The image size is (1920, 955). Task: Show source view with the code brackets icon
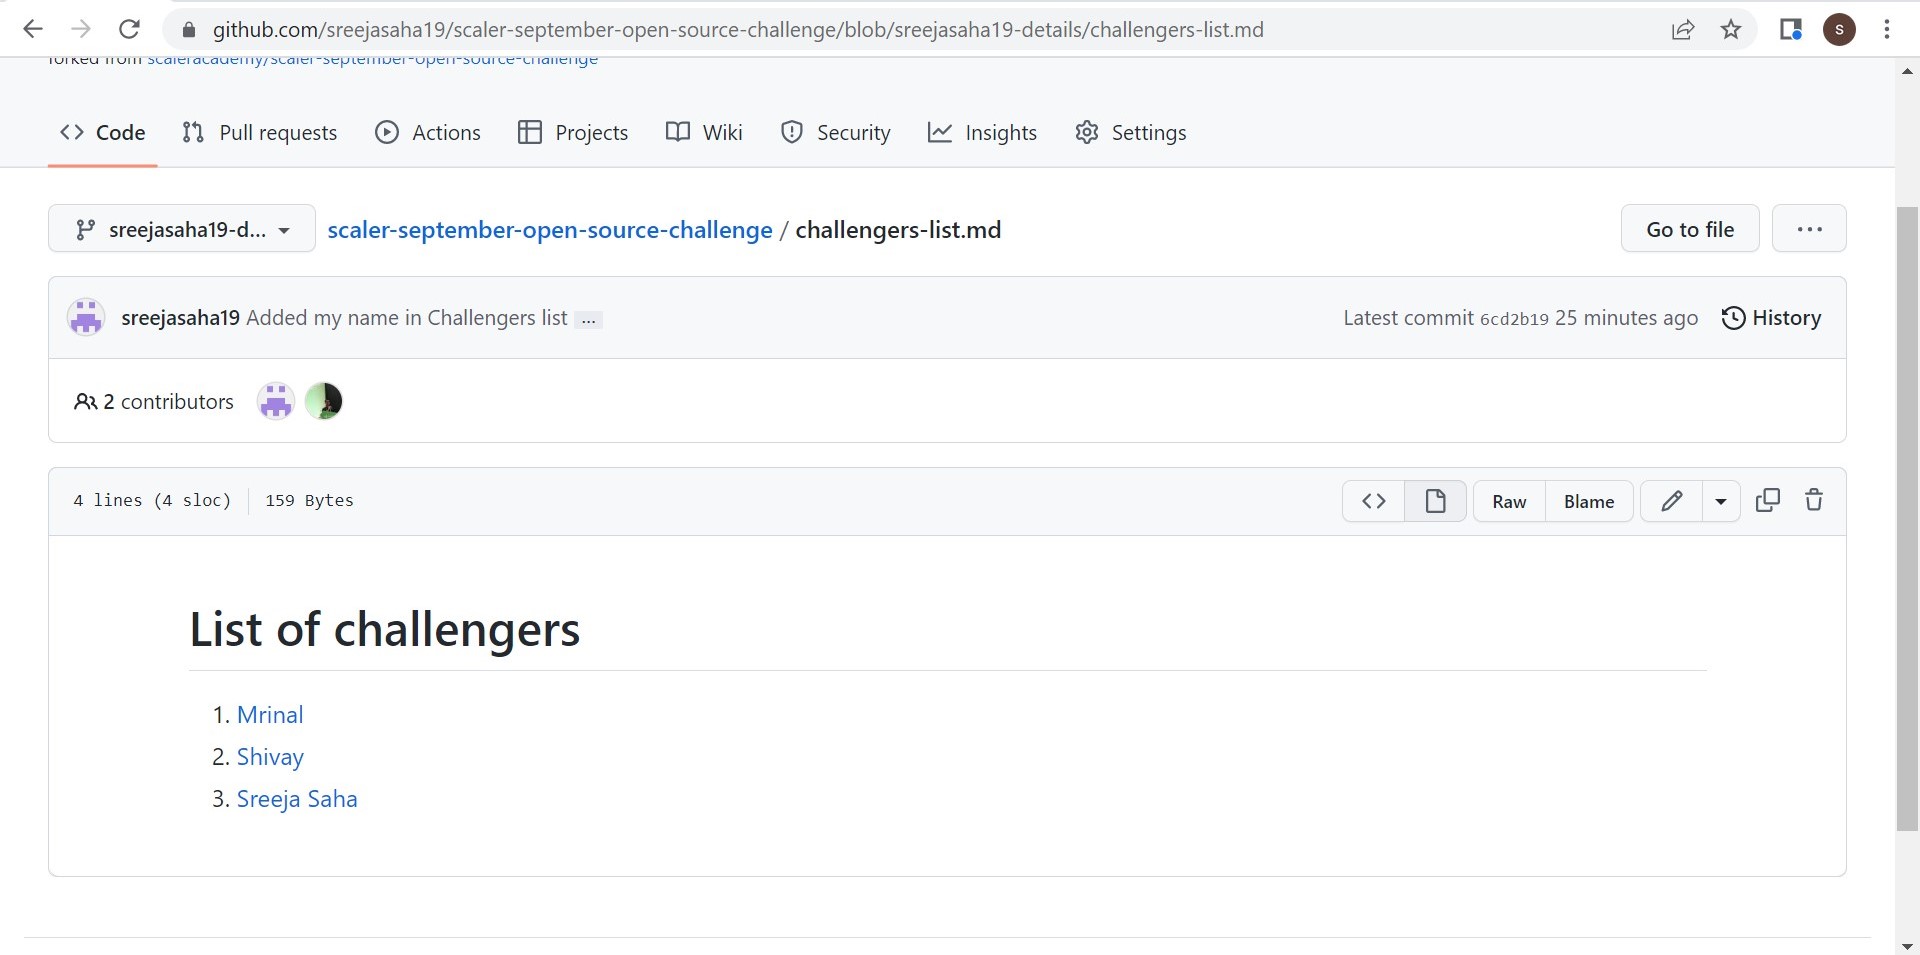tap(1374, 501)
